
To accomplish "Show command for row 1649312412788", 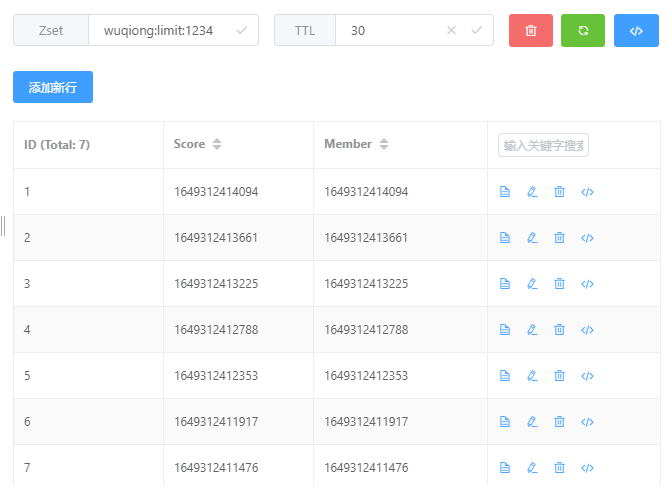I will click(x=587, y=330).
